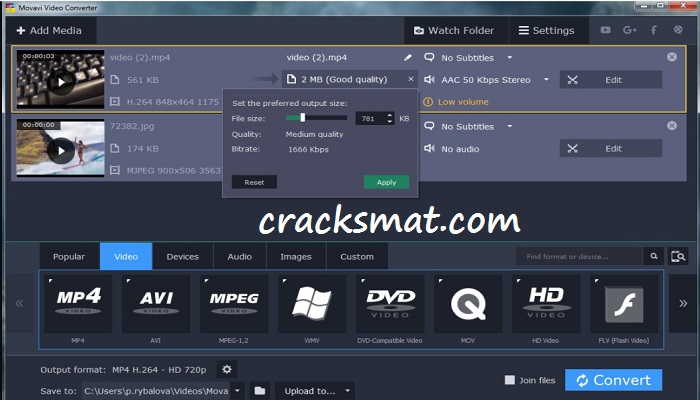Select the DVD-Compatible Video format icon
700x400 pixels.
pyautogui.click(x=390, y=304)
